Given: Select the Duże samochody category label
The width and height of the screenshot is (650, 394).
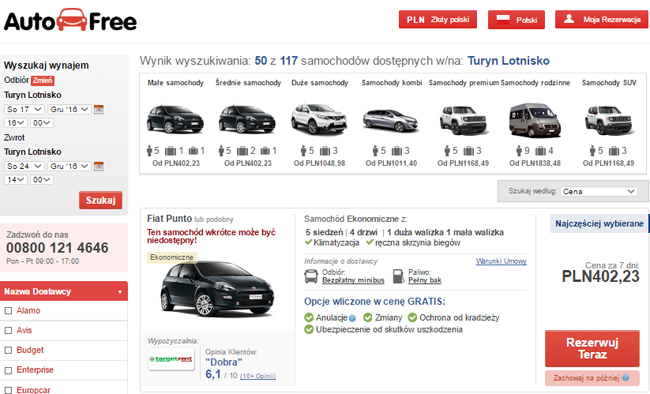Looking at the screenshot, I should [x=320, y=83].
